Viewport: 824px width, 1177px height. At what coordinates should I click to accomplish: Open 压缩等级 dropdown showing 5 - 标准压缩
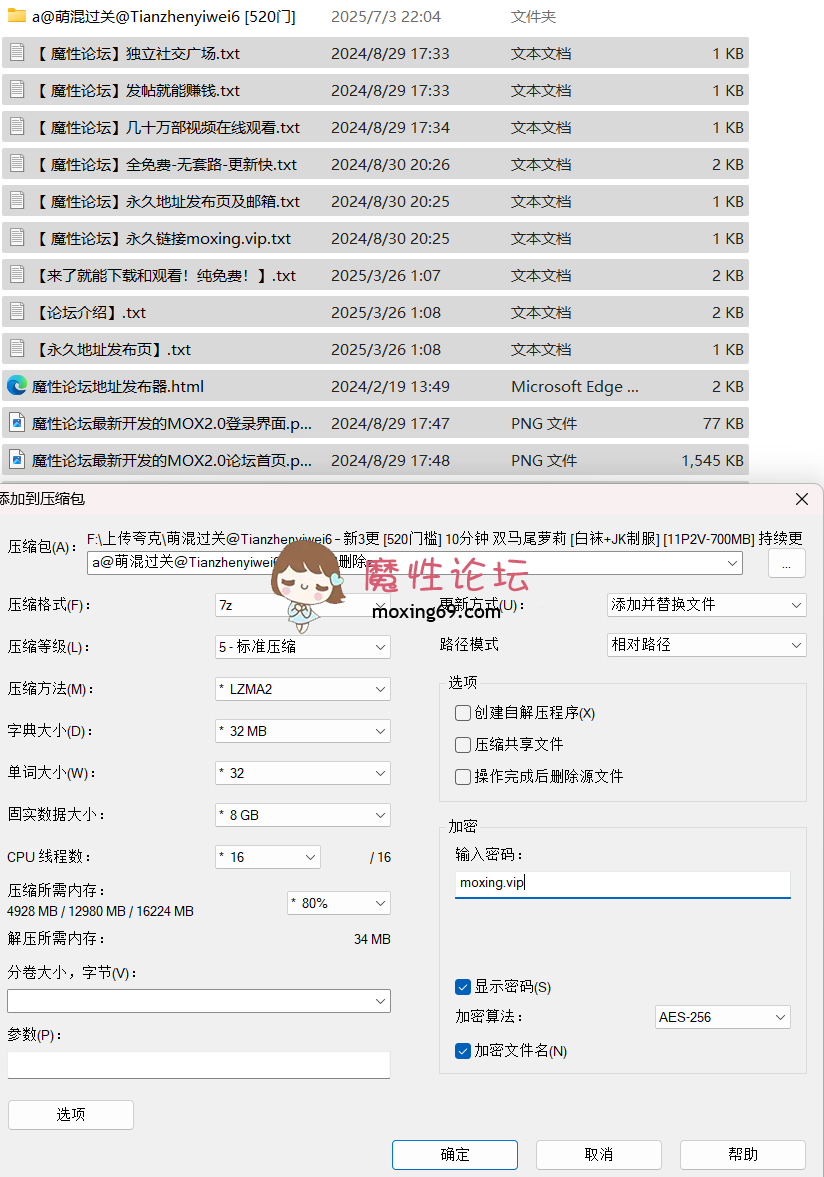[302, 646]
